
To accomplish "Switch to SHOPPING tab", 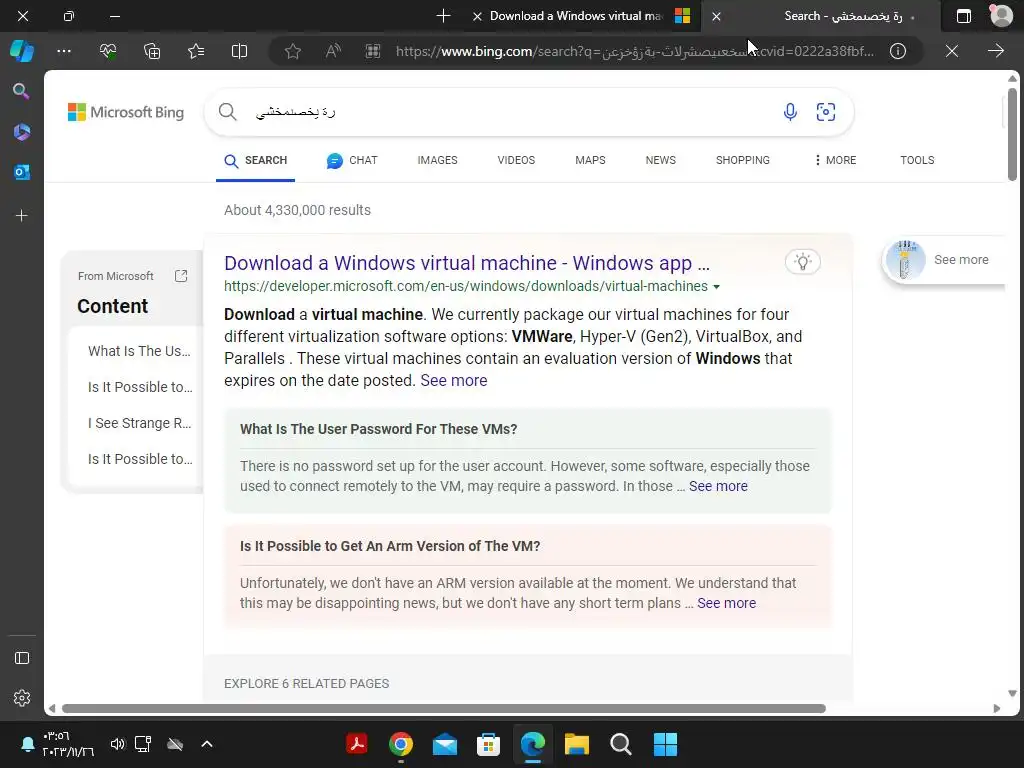I will [743, 160].
